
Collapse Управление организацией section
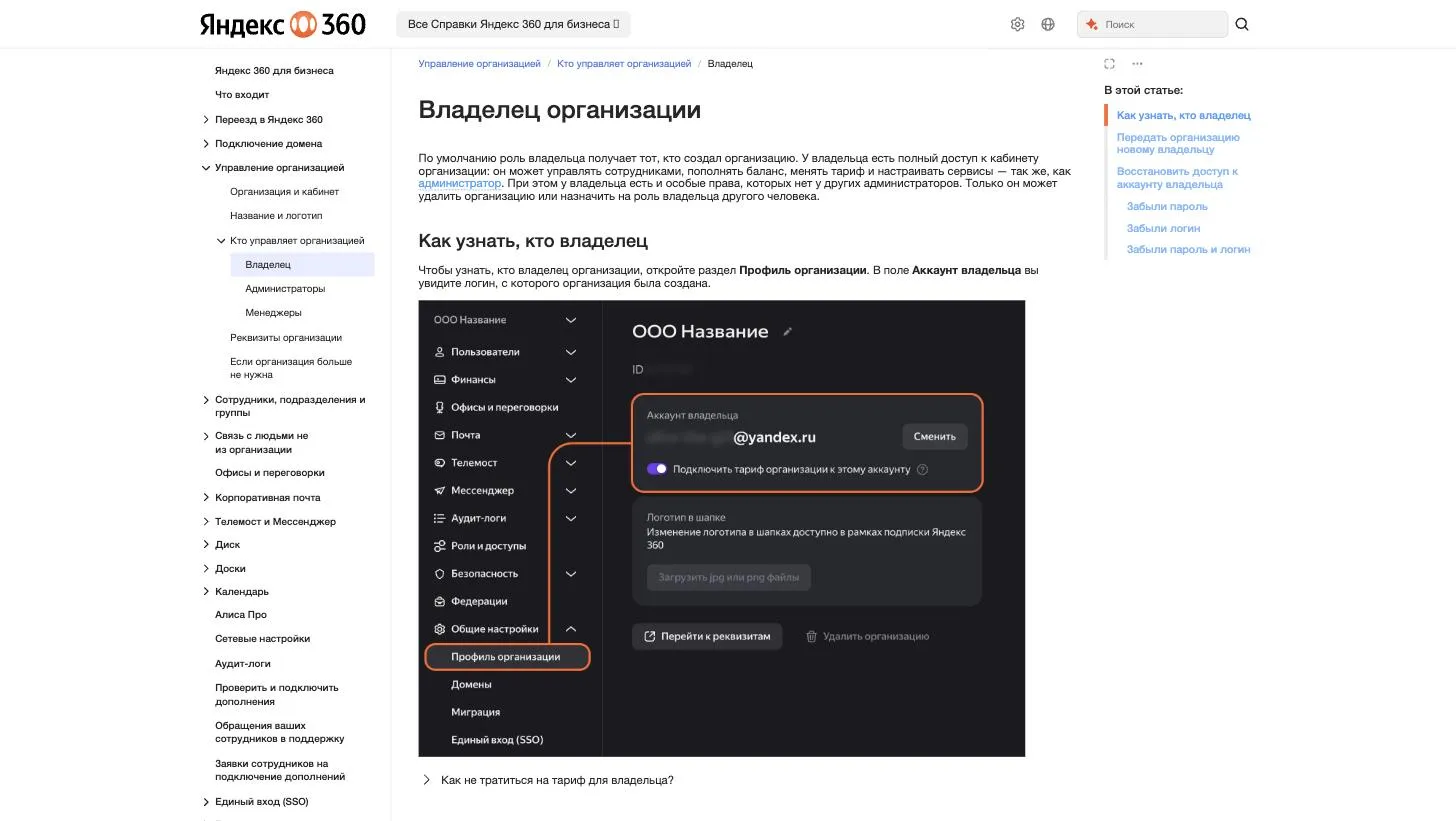(x=206, y=168)
